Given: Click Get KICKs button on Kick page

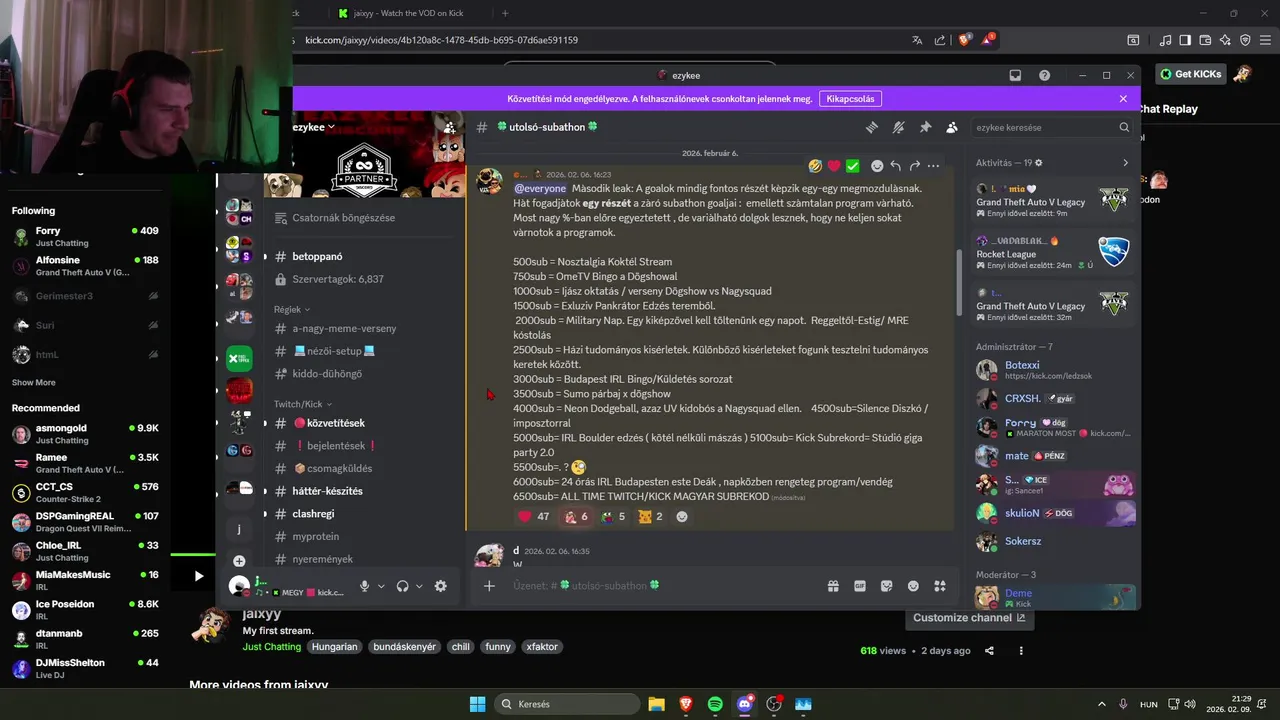Looking at the screenshot, I should [1190, 74].
